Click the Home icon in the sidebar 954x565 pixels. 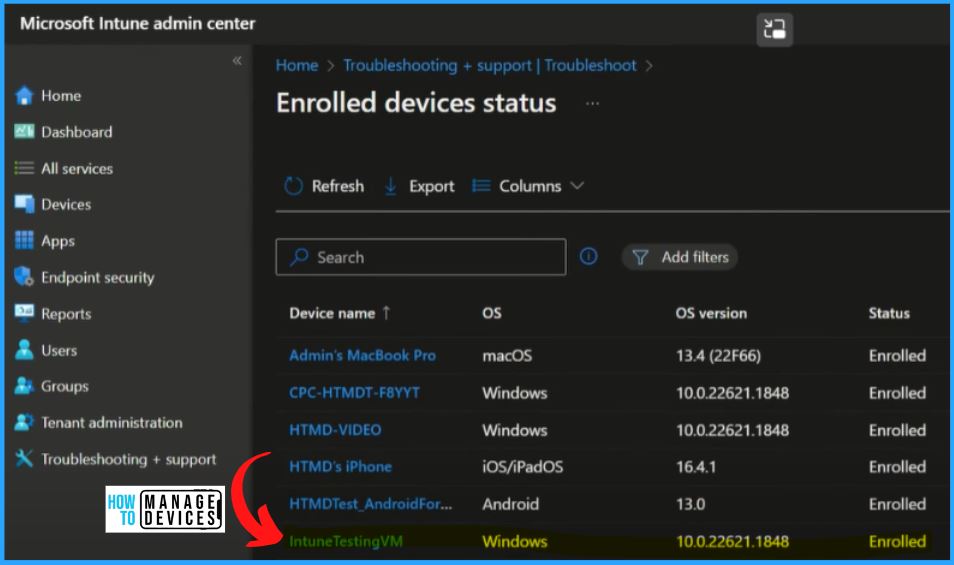point(24,95)
